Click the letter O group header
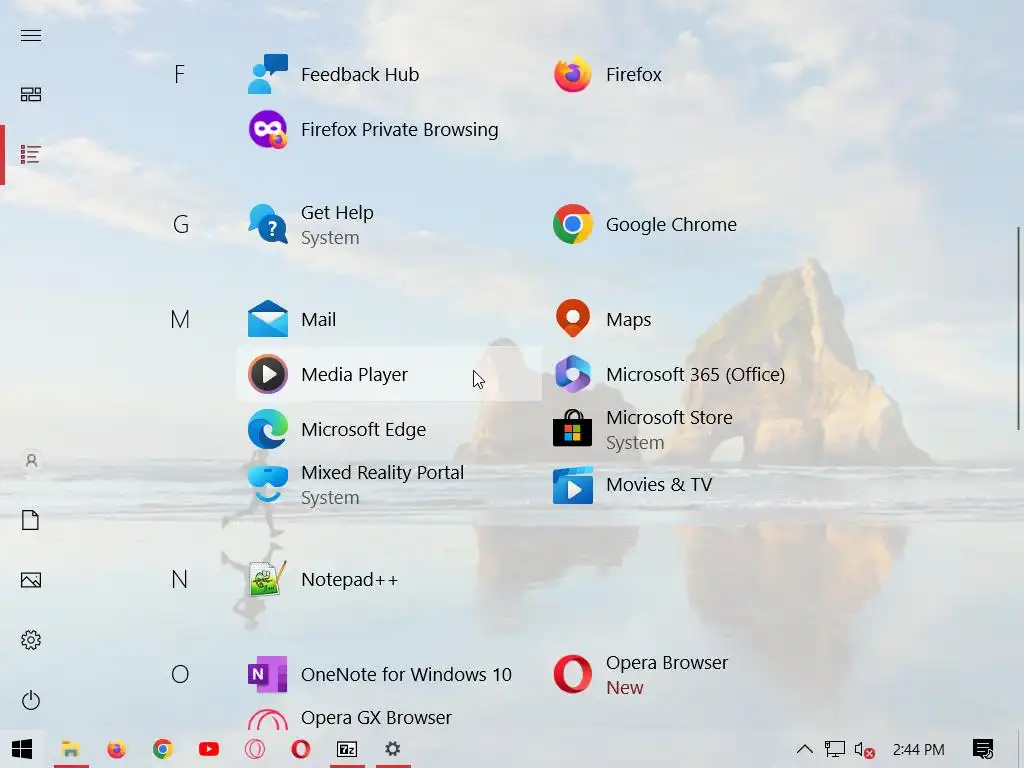1024x768 pixels. [x=180, y=674]
